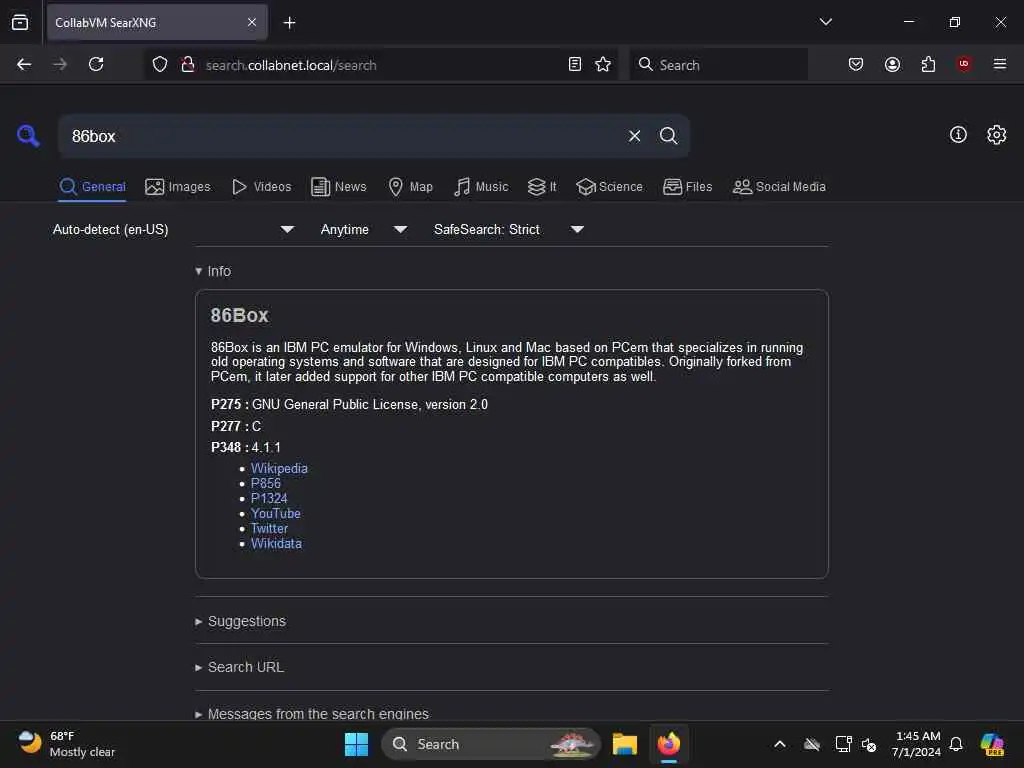Select the CollabVM SearXNG tab
This screenshot has width=1024, height=768.
(x=157, y=22)
